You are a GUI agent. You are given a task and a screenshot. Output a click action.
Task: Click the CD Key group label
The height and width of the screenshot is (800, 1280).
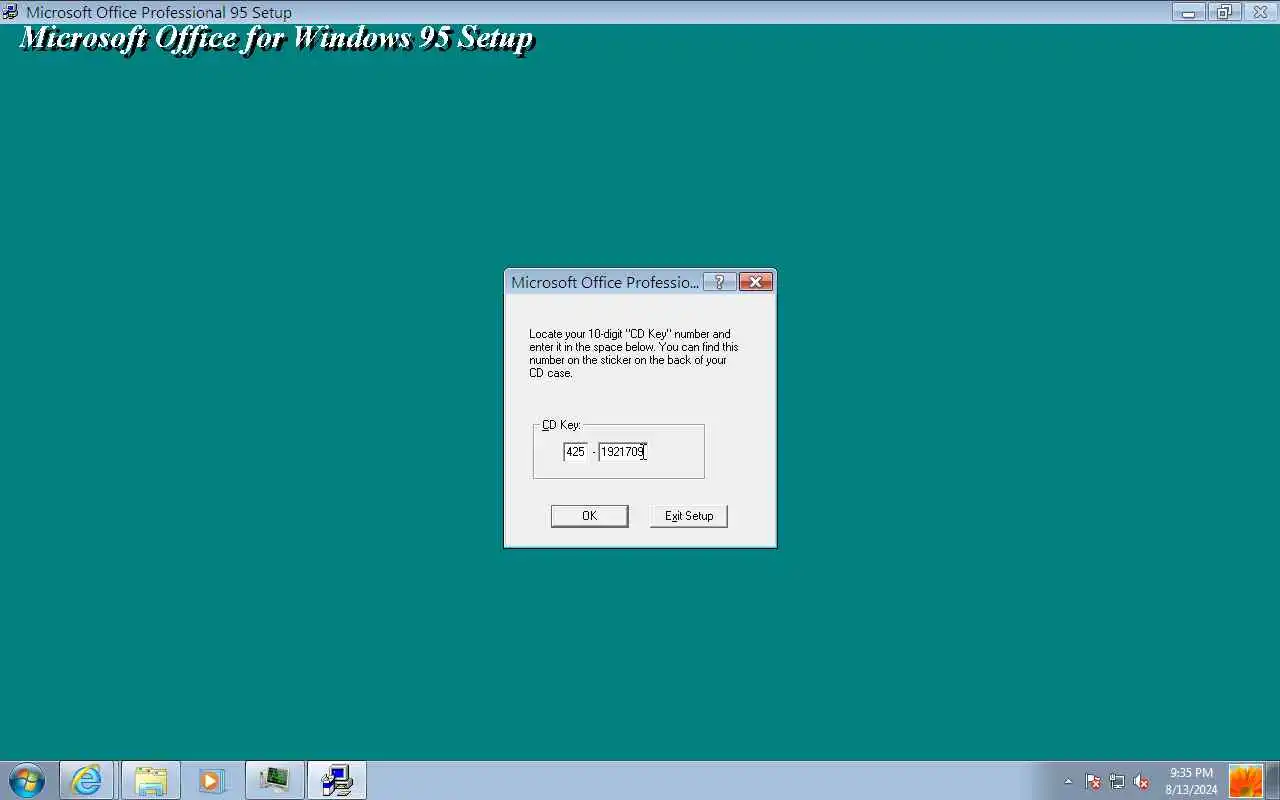(561, 425)
